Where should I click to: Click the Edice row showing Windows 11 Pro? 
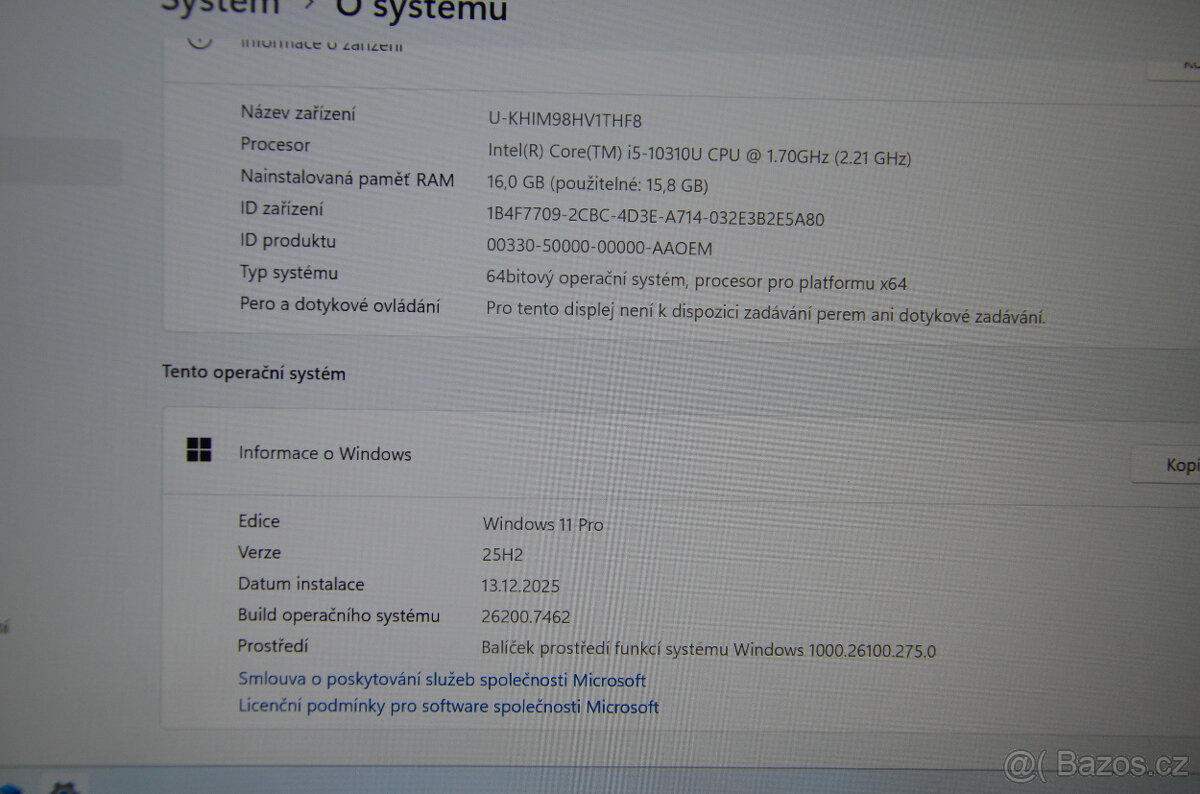543,524
